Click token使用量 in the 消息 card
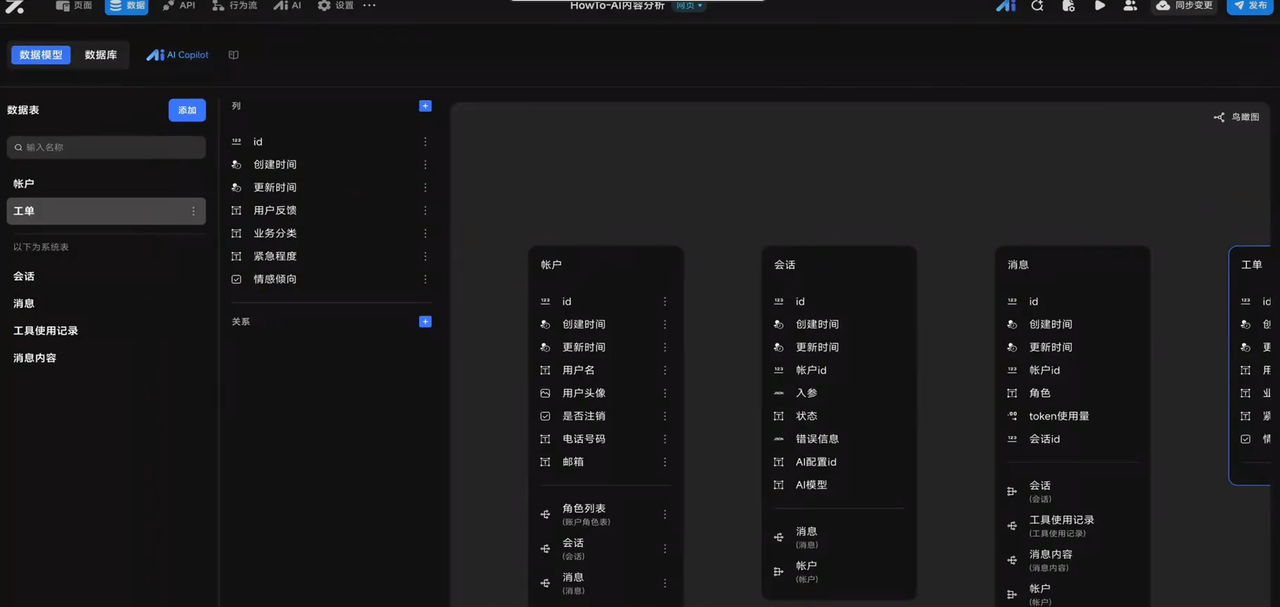Screen dimensions: 1280x607 [x=1059, y=416]
